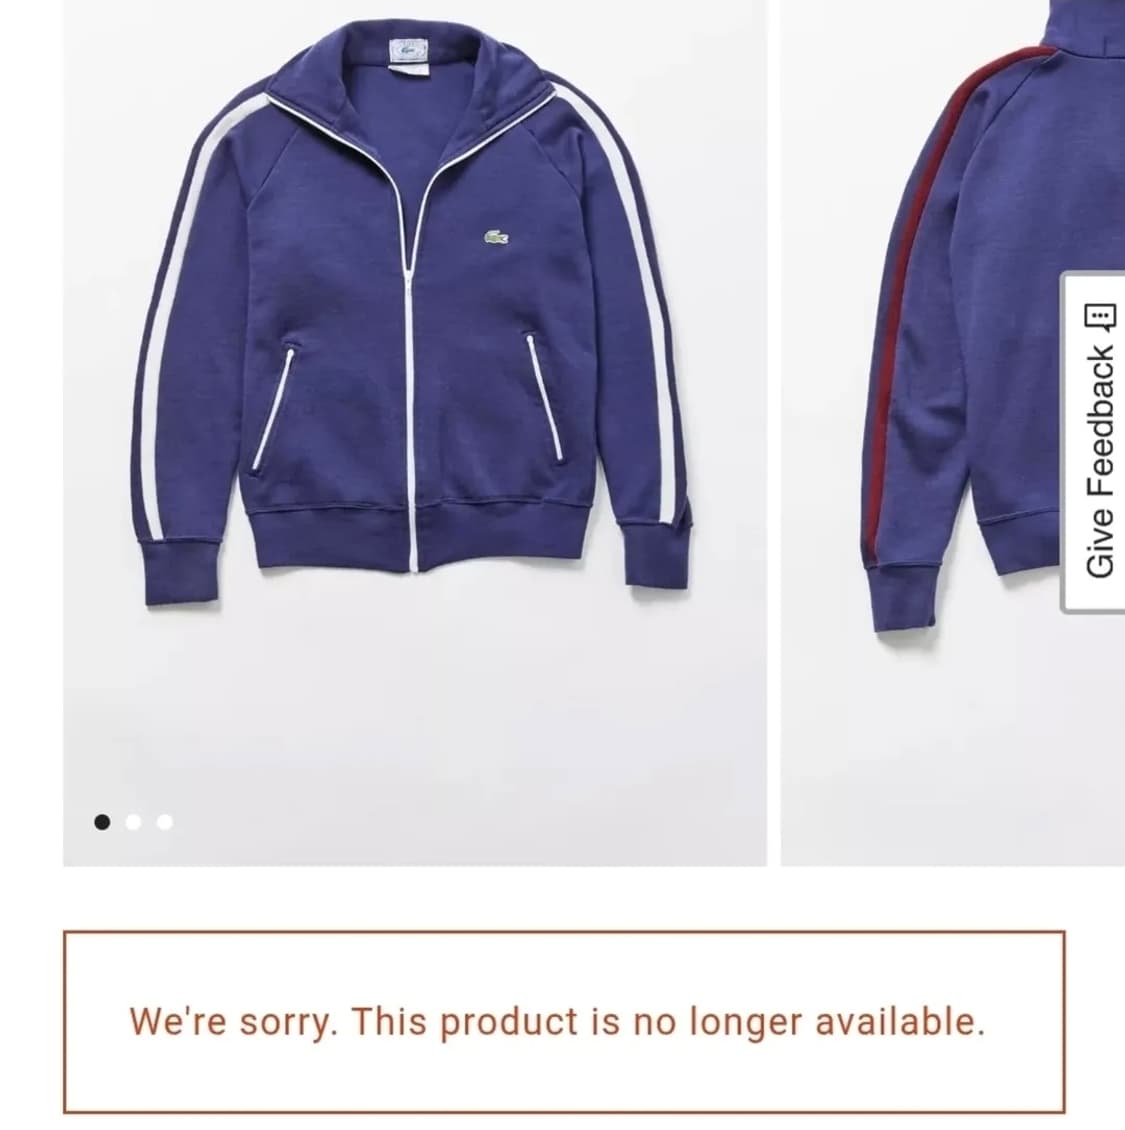1125x1130 pixels.
Task: Click the jacket's right pocket zipper
Action: coord(546,398)
